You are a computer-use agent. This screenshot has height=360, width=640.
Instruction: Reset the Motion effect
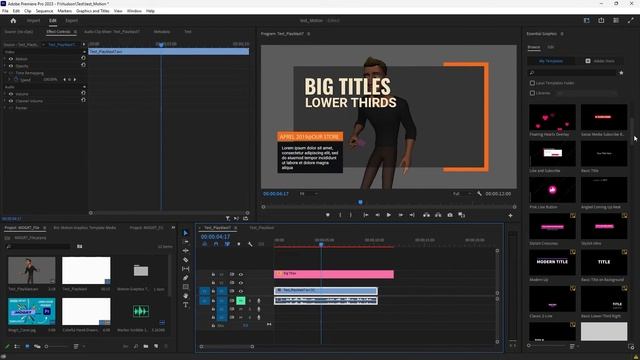83,58
